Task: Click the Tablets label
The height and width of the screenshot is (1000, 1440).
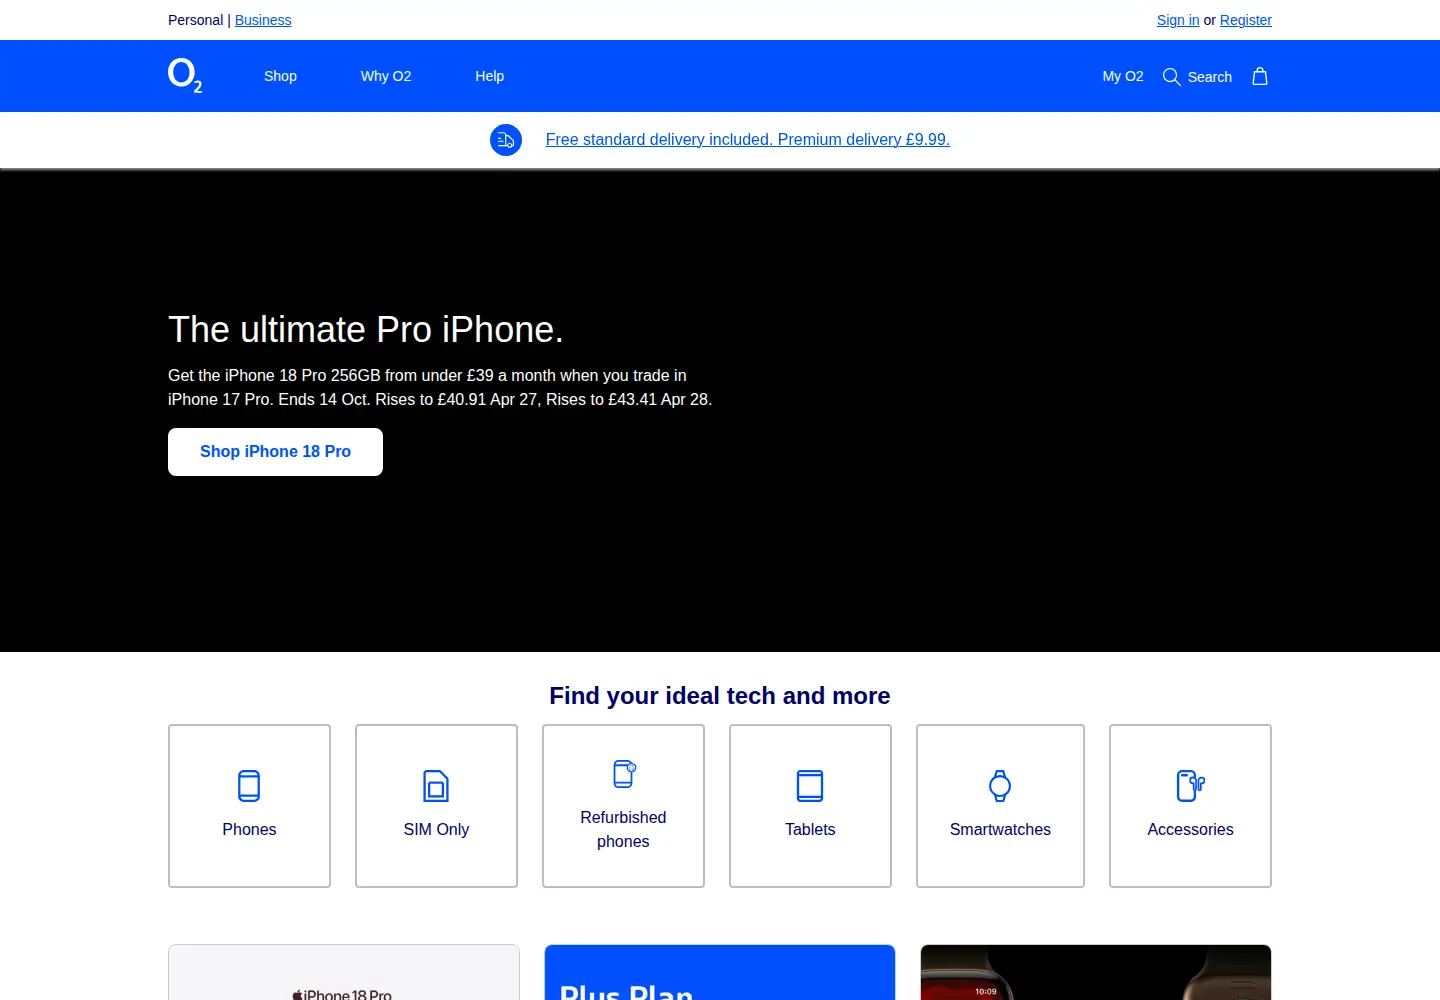Action: [810, 830]
